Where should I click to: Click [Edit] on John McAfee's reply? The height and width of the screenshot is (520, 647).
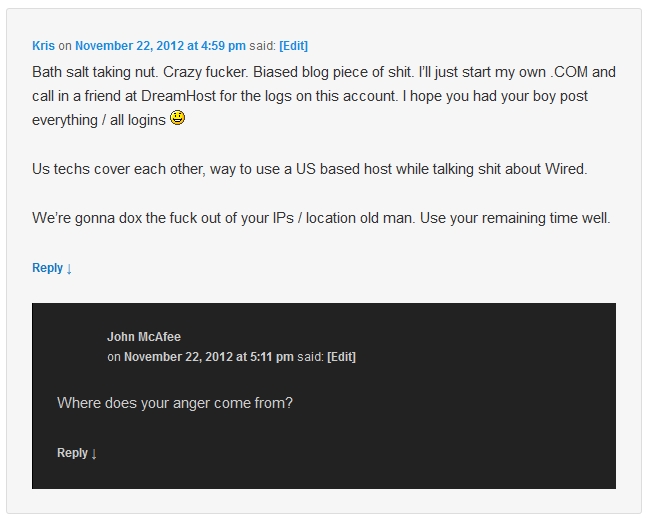click(341, 357)
